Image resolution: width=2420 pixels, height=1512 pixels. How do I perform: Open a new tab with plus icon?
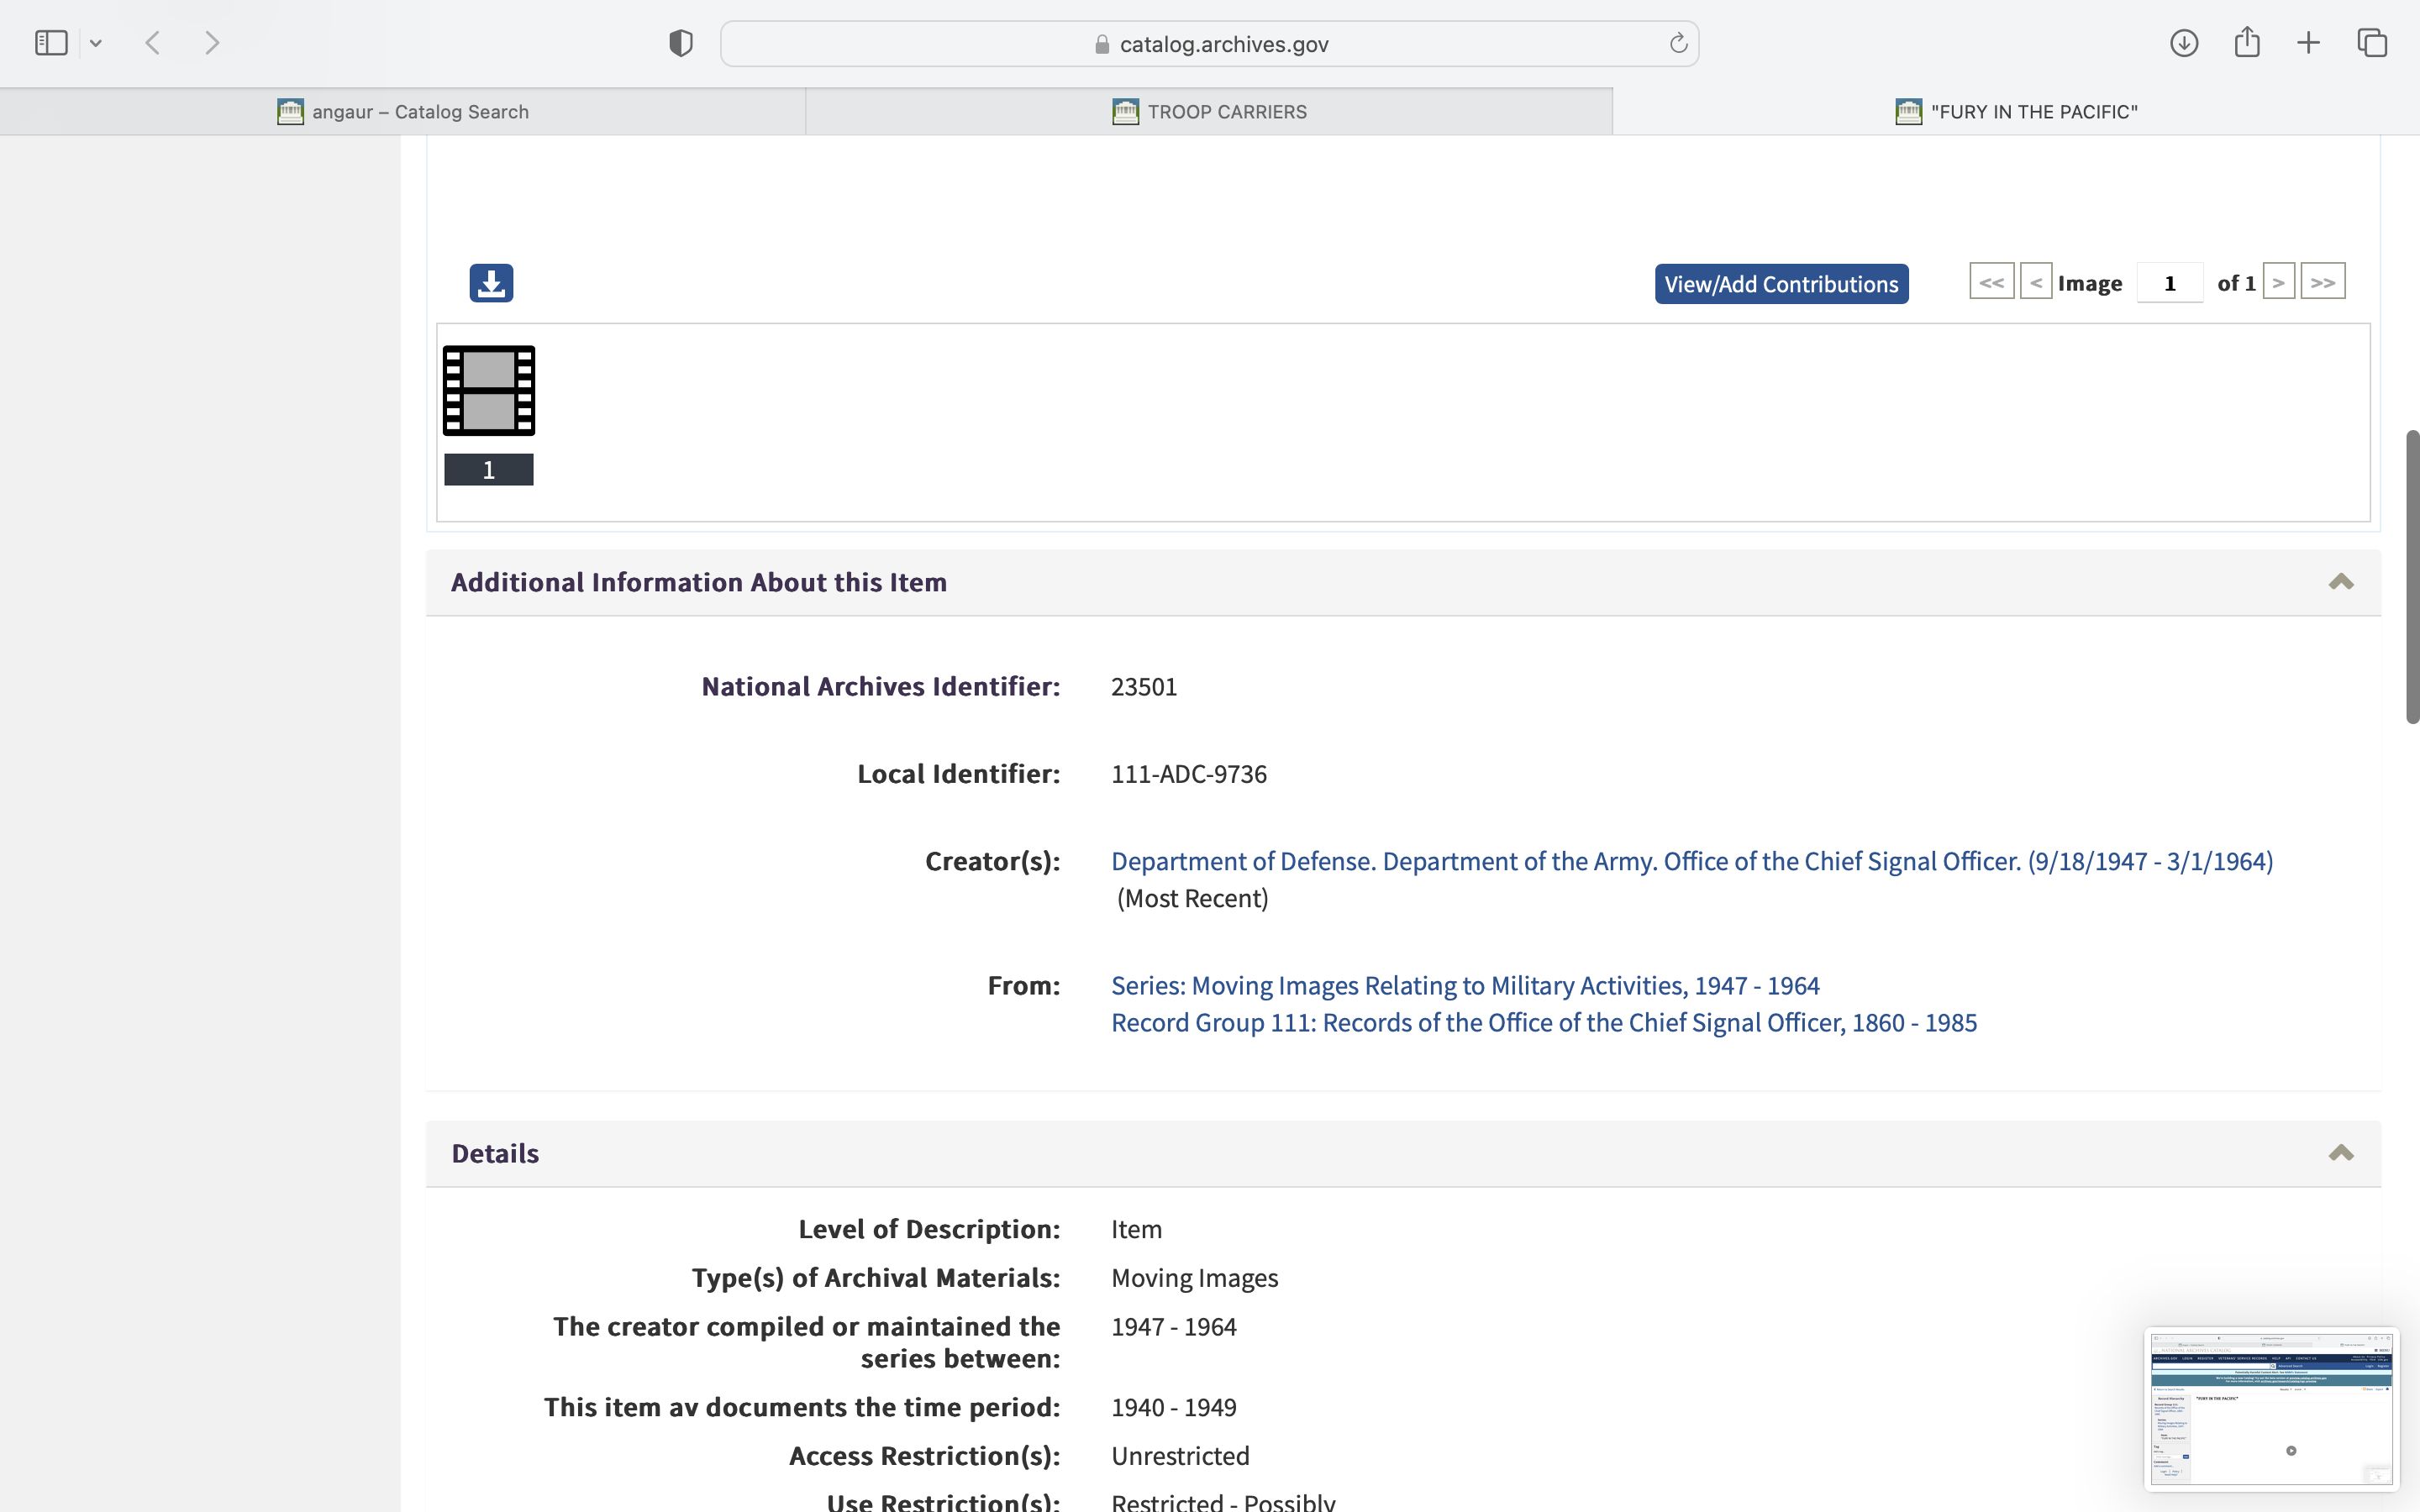(x=2308, y=43)
